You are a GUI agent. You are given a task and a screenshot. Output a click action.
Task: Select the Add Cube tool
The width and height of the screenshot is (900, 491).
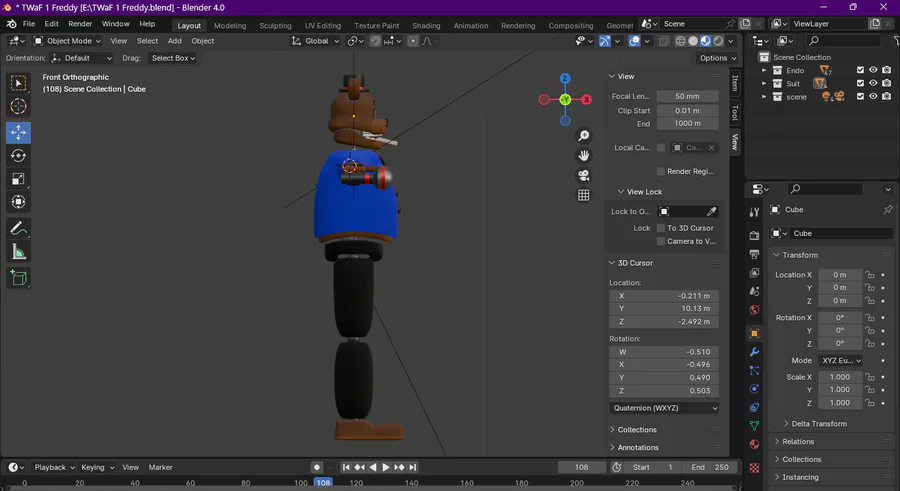point(18,278)
